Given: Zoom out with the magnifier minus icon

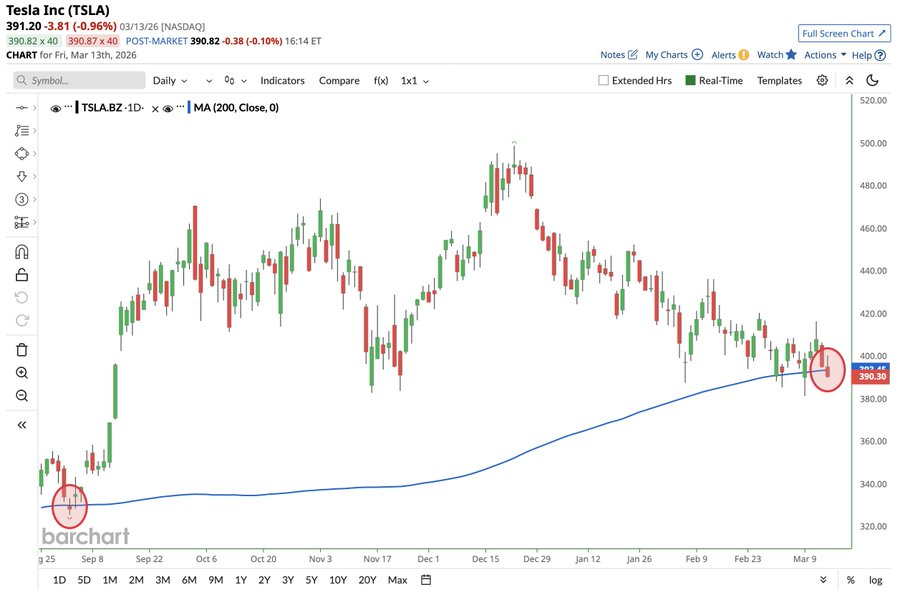Looking at the screenshot, I should pyautogui.click(x=21, y=396).
